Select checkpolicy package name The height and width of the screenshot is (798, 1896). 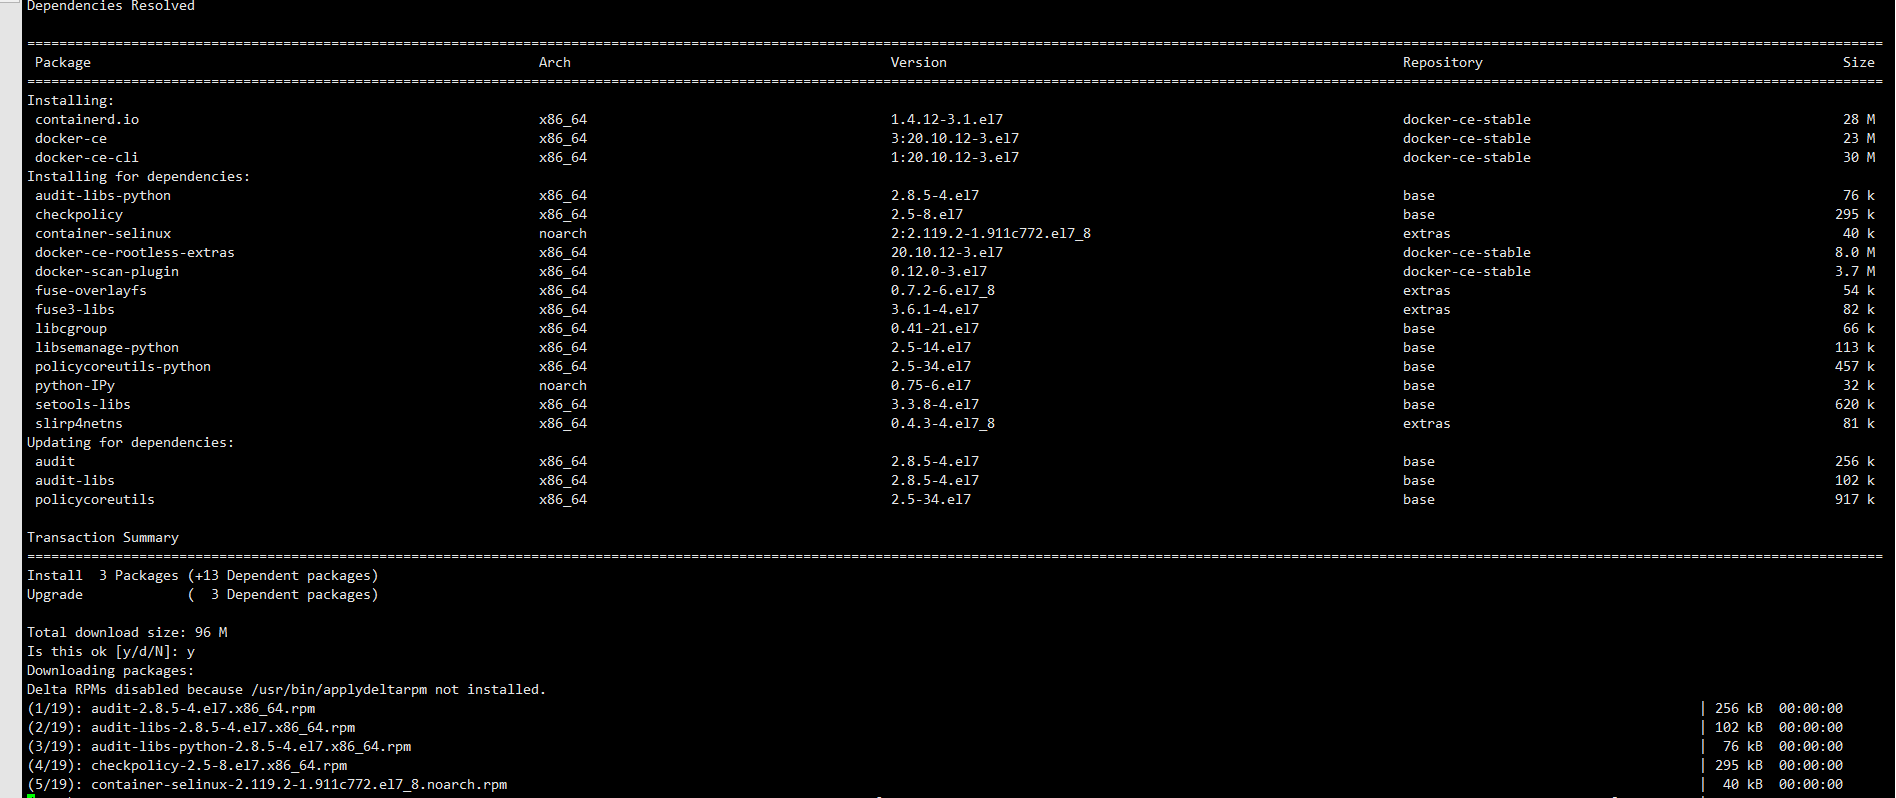point(79,214)
